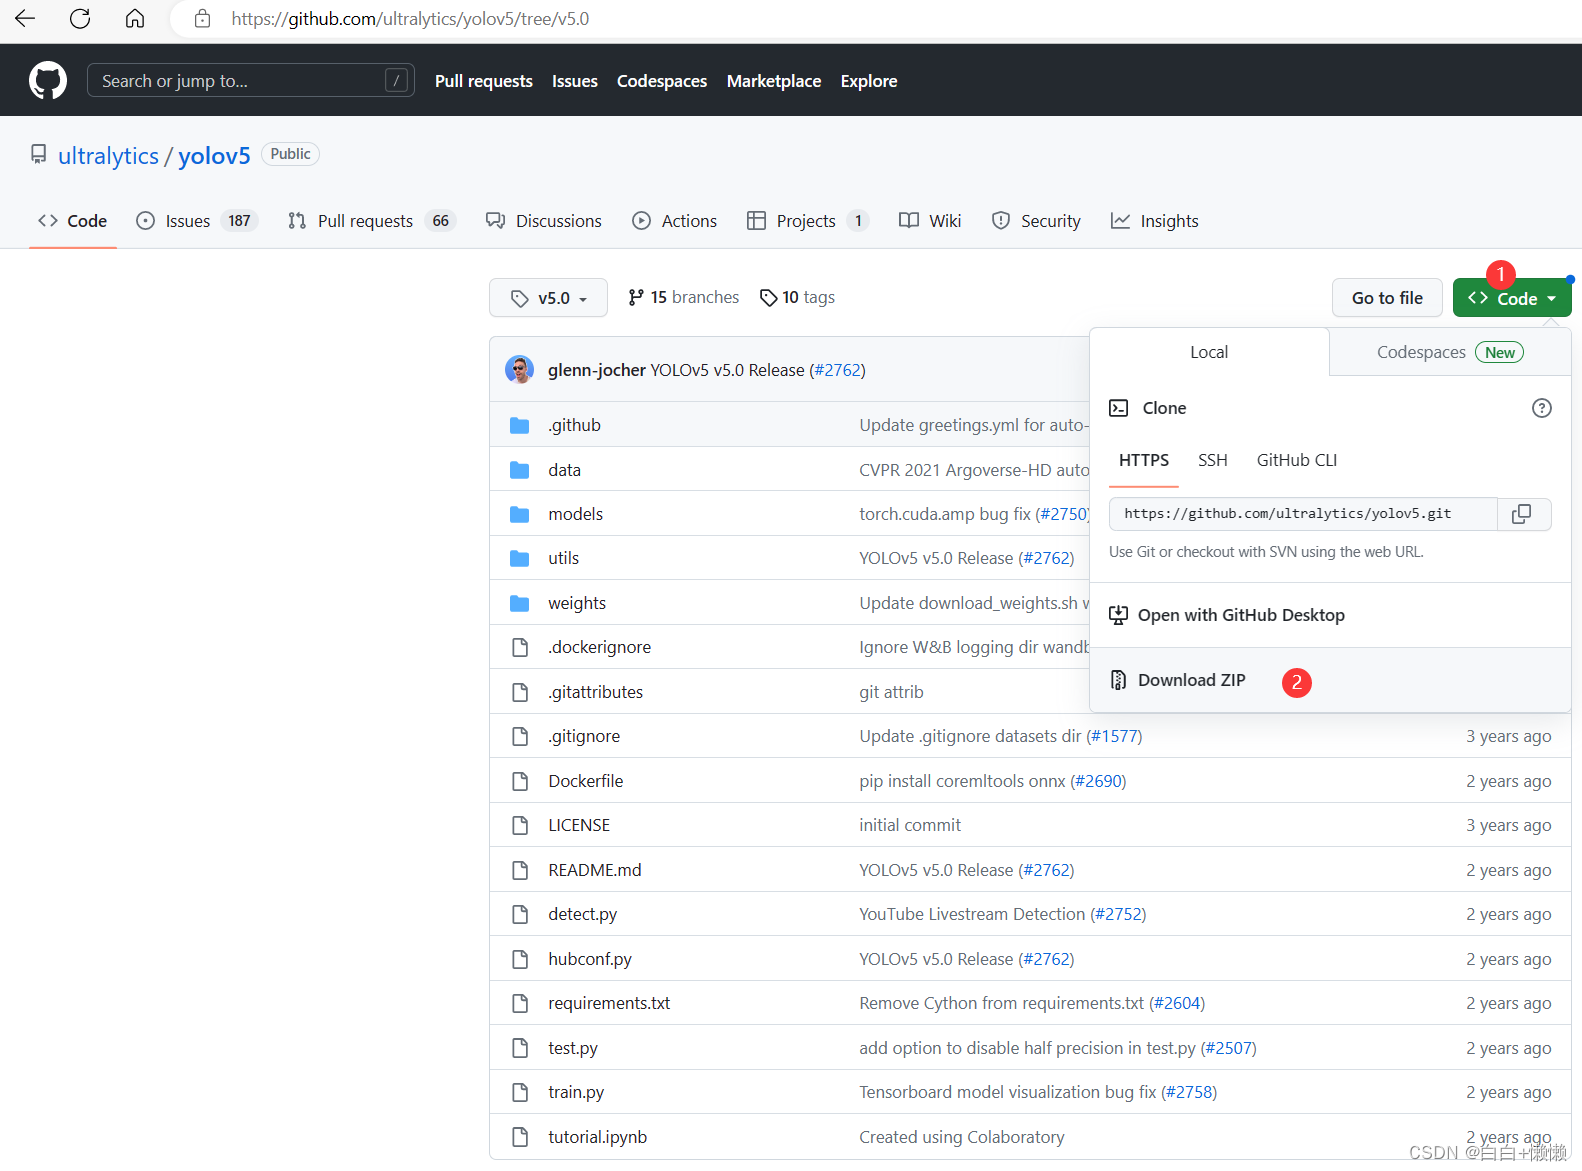Image resolution: width=1582 pixels, height=1171 pixels.
Task: Click glenn-jocher avatar image
Action: (x=519, y=370)
